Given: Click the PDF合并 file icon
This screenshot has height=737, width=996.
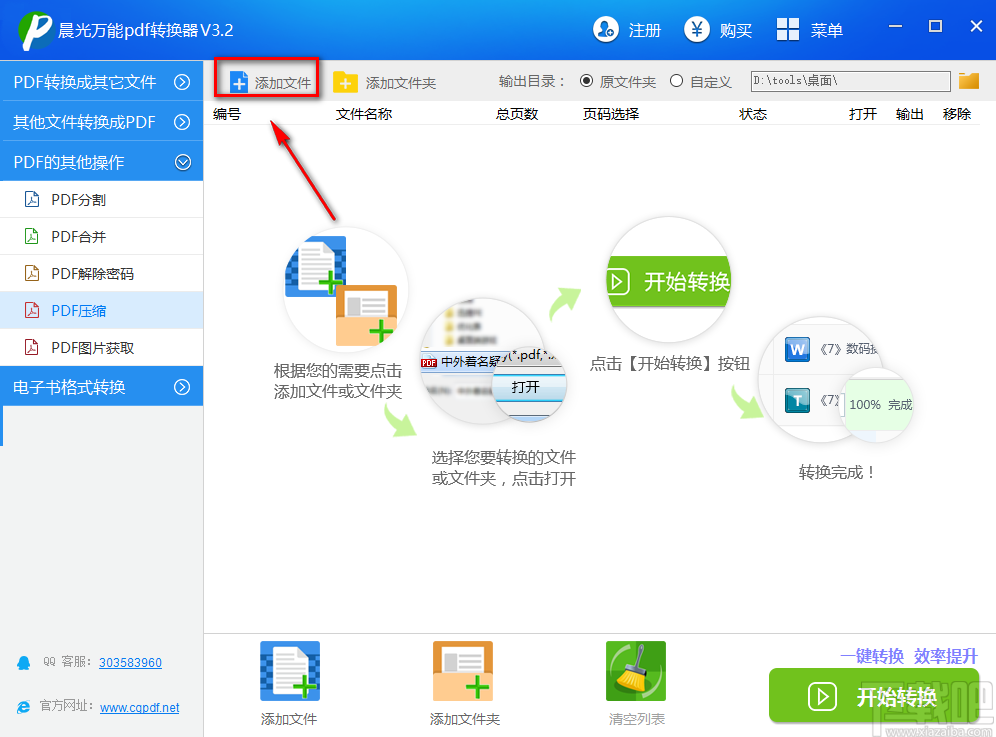Looking at the screenshot, I should [32, 236].
